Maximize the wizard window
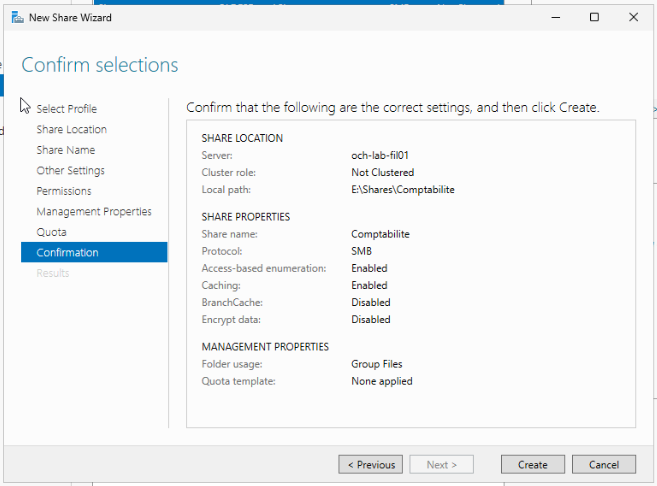657x486 pixels. click(594, 17)
